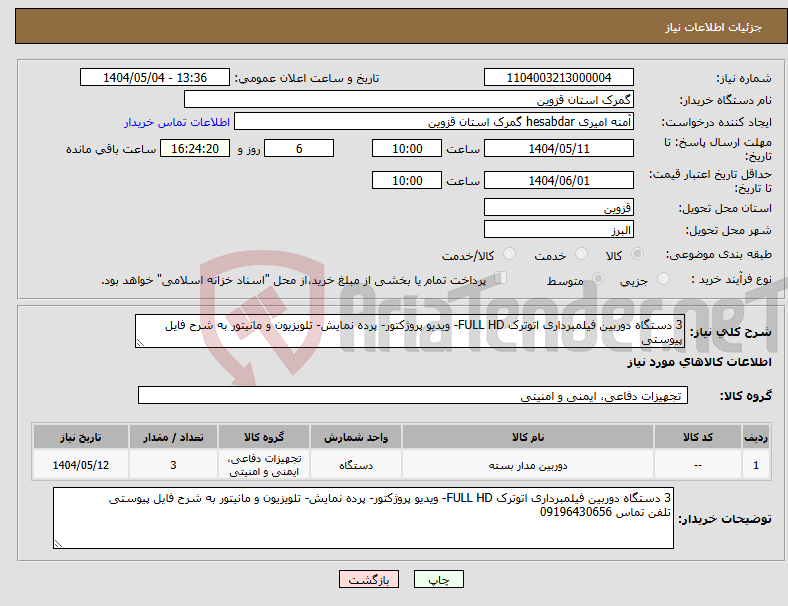Click the delivery province field قزوین
788x606 pixels.
tap(558, 207)
